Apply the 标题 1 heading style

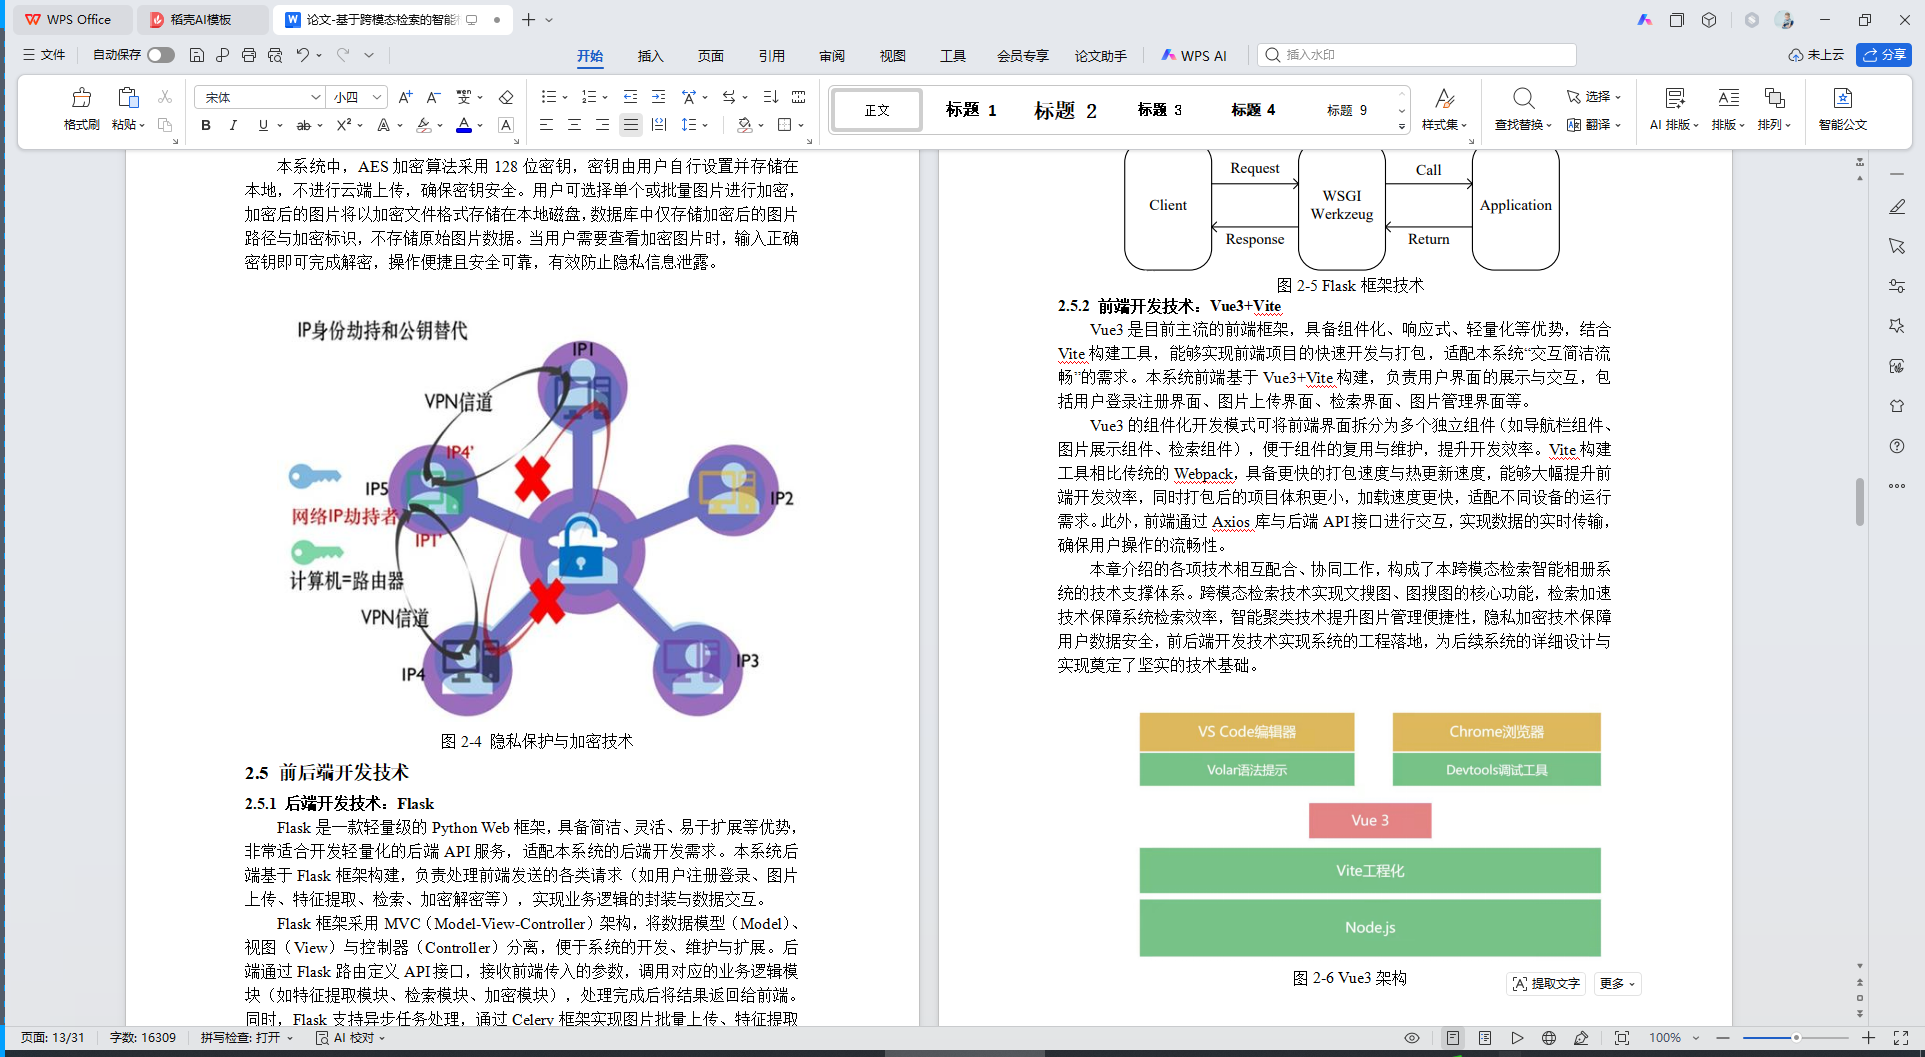[x=971, y=110]
